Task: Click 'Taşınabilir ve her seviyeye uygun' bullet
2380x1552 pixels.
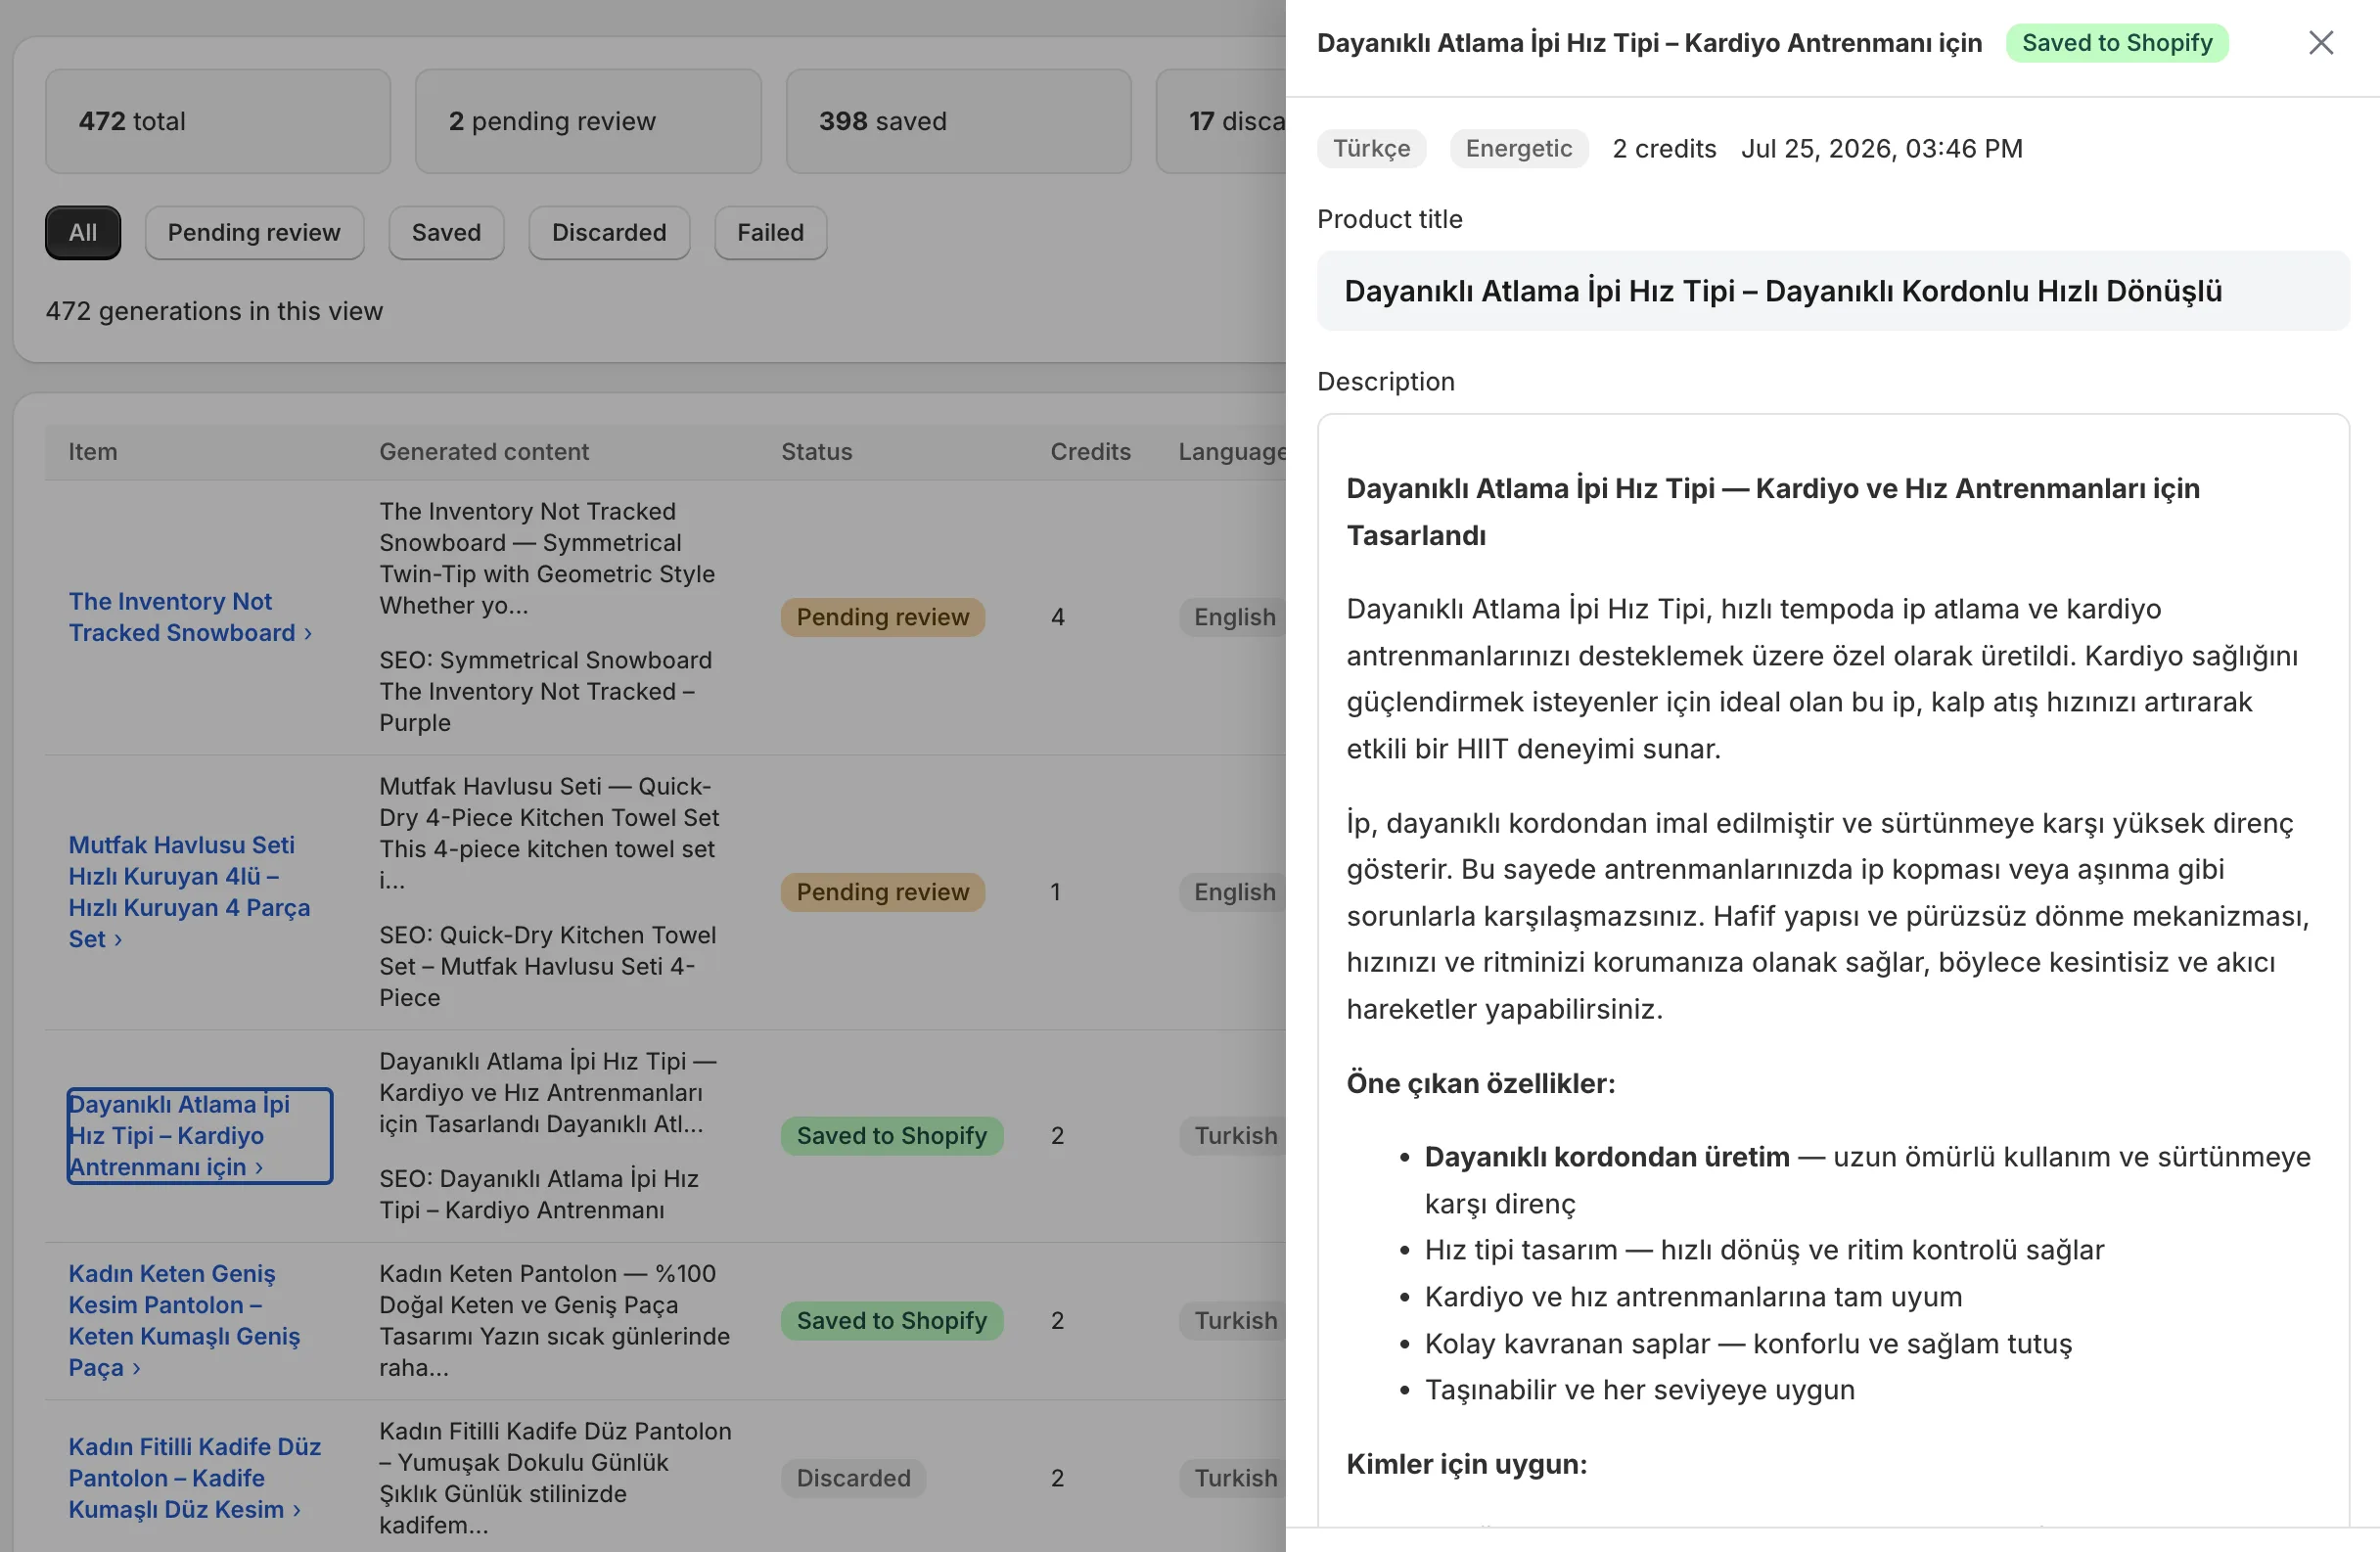Action: (x=1639, y=1390)
